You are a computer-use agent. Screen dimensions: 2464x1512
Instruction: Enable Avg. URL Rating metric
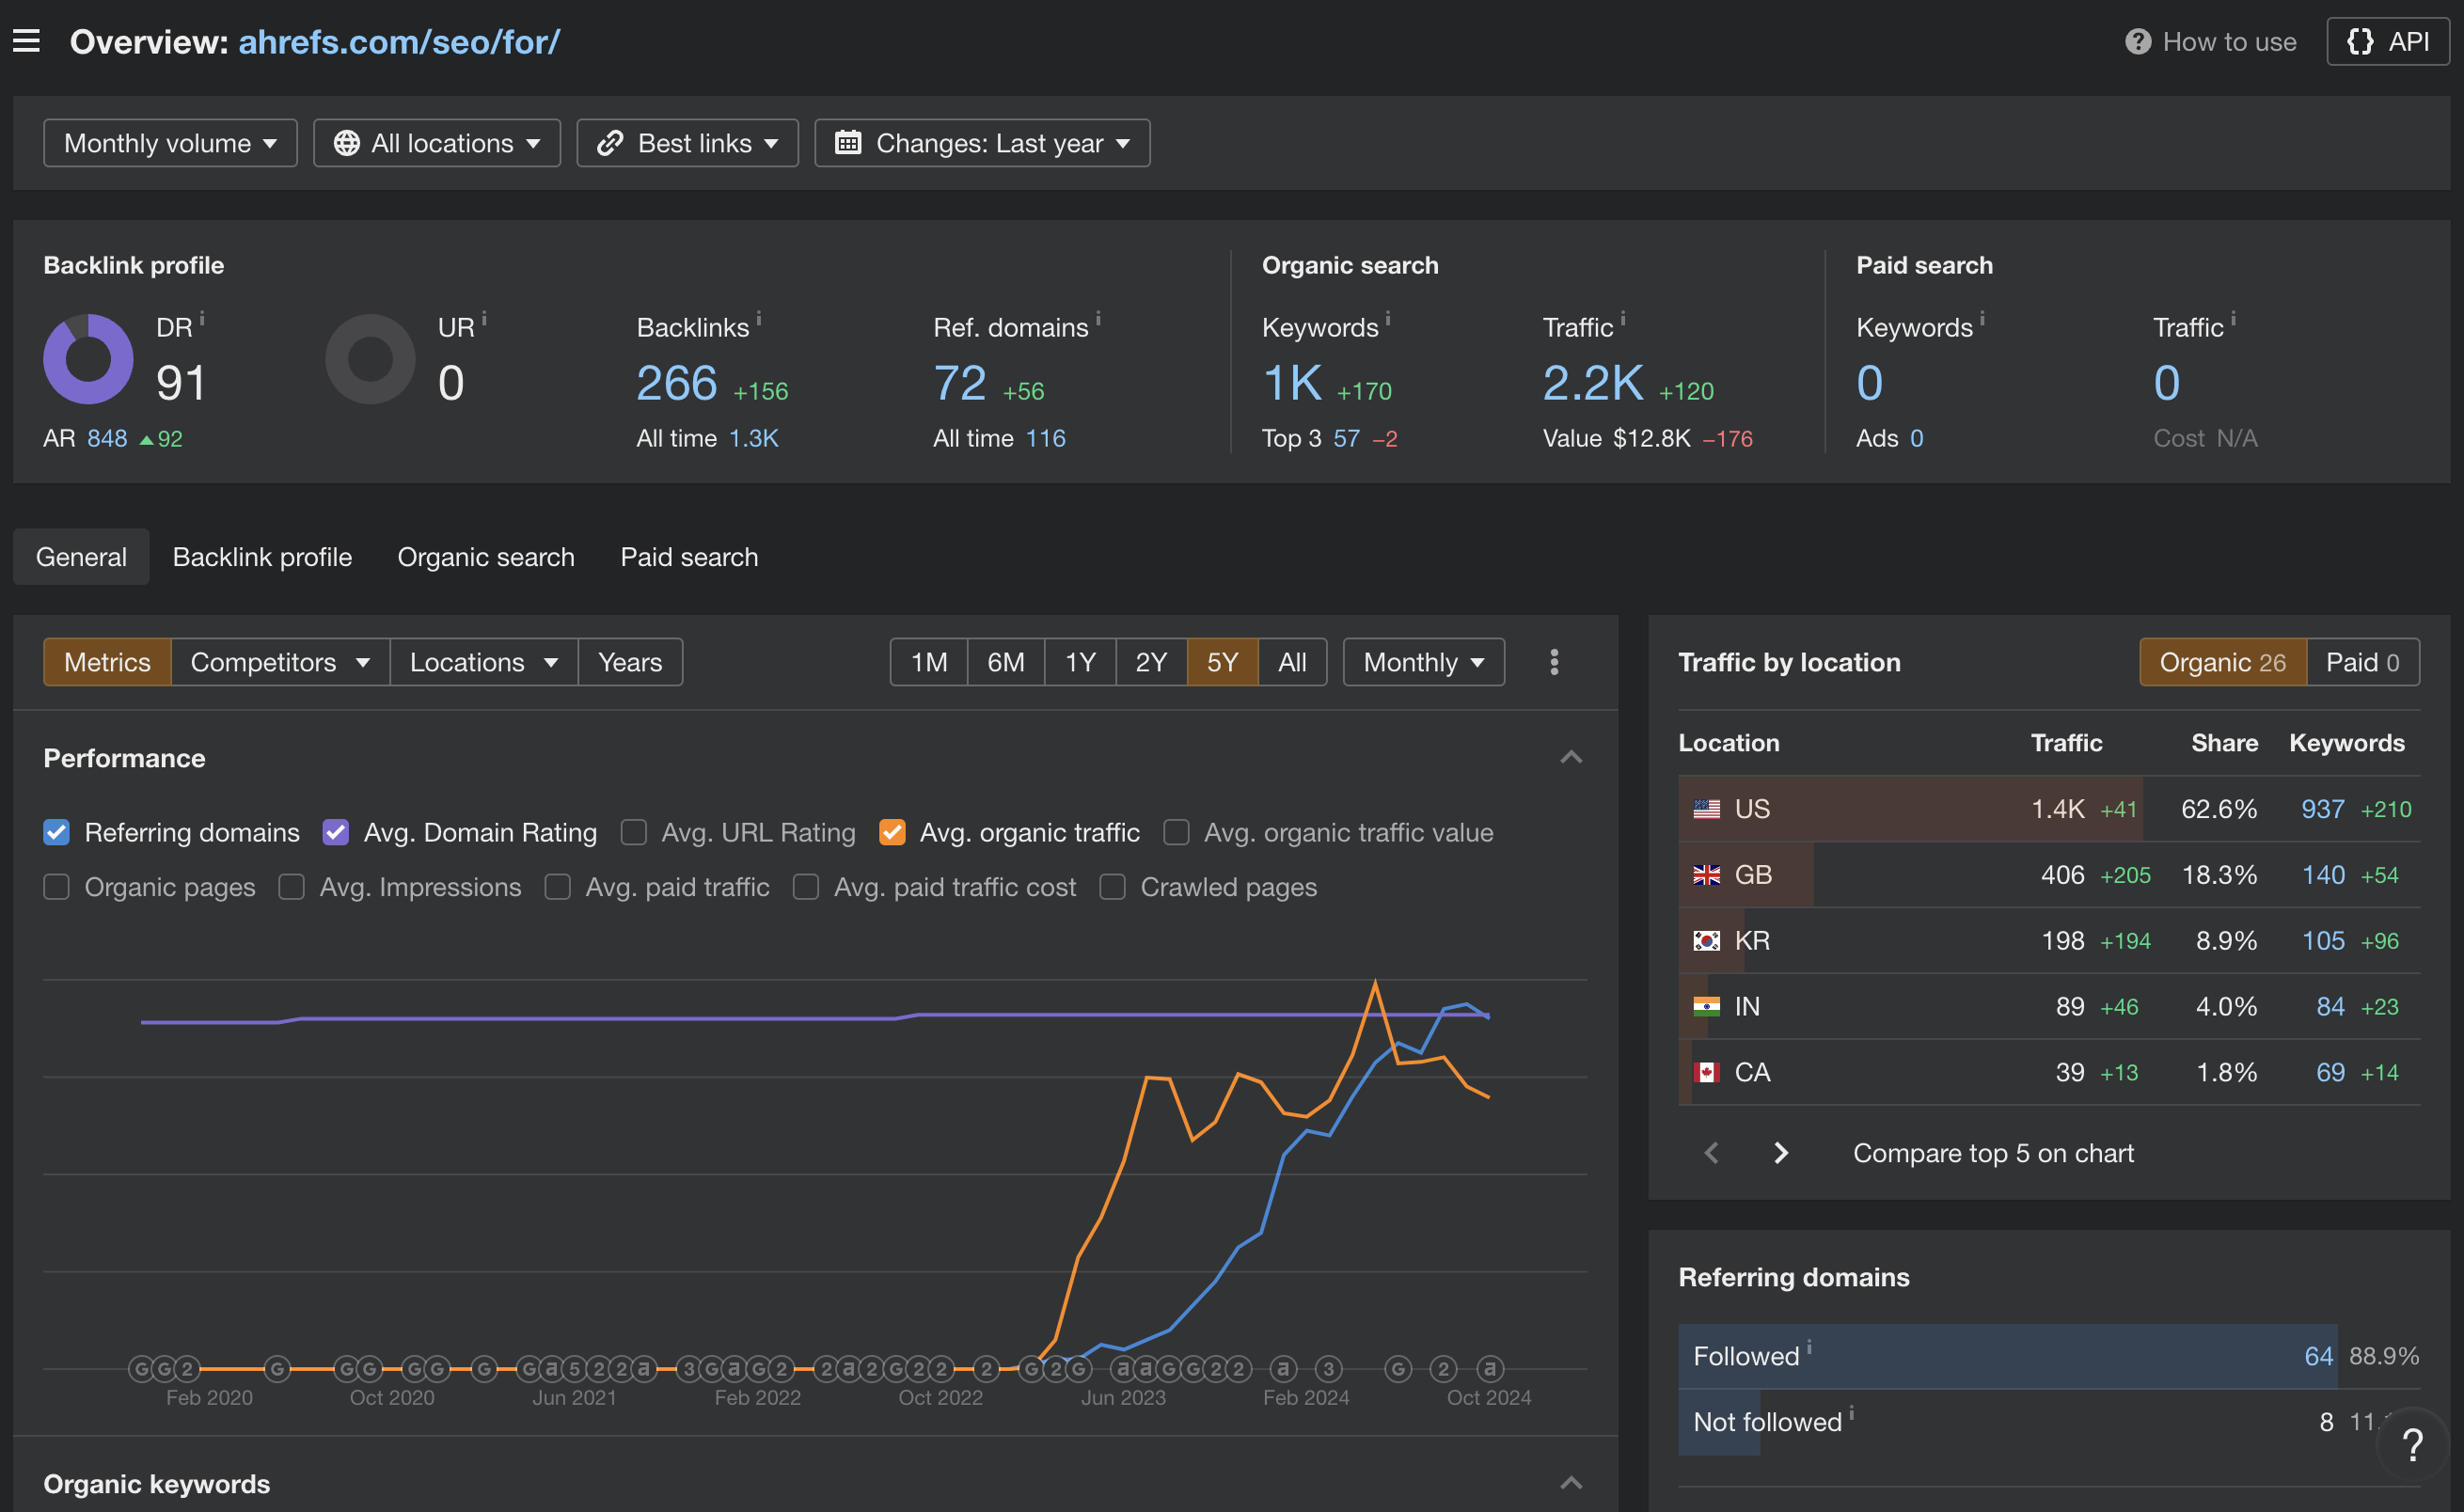click(634, 832)
